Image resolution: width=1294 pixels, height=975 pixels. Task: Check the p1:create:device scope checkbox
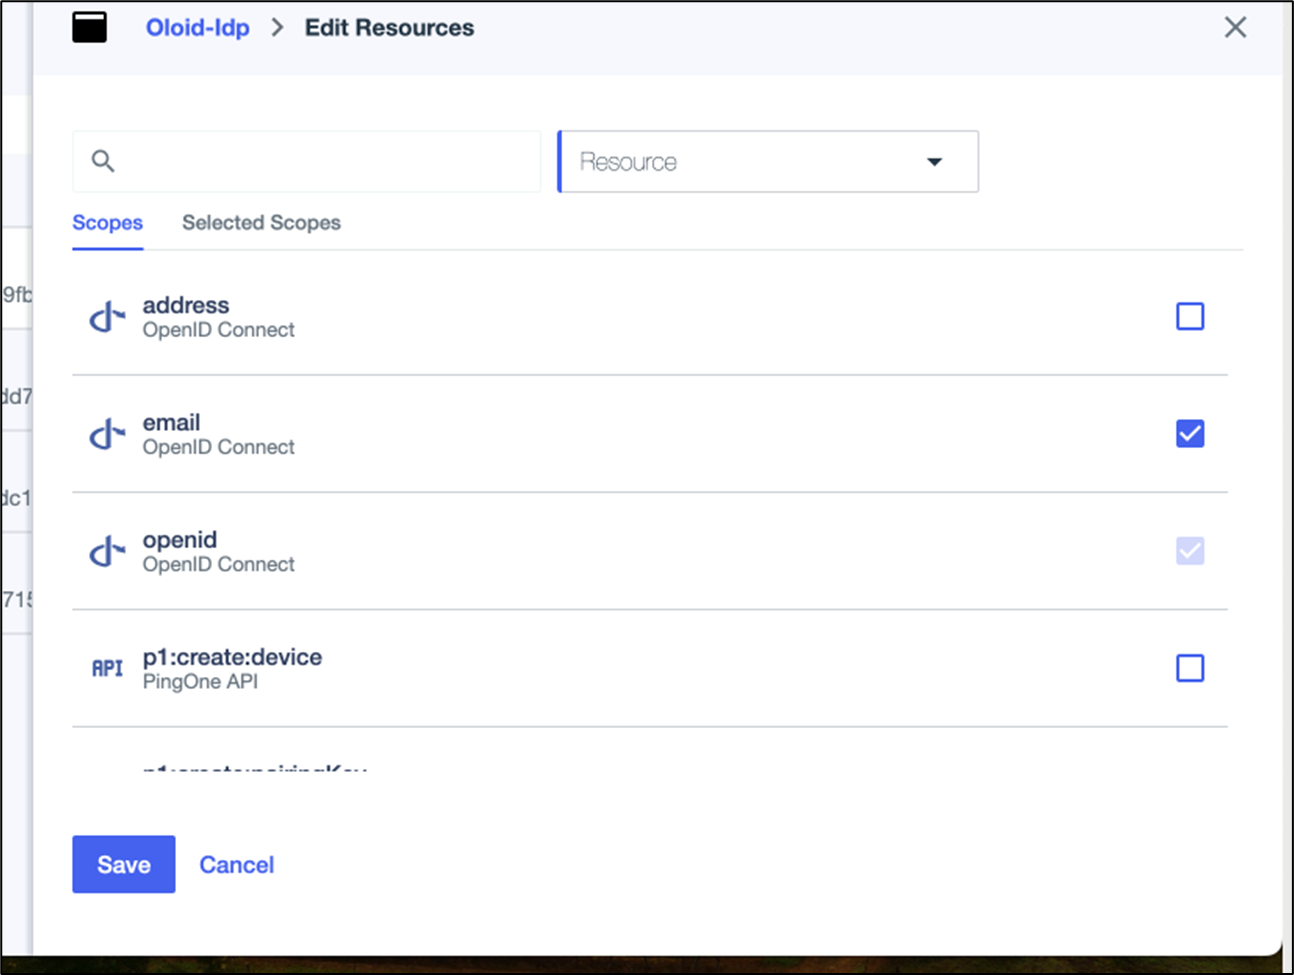[x=1190, y=667]
